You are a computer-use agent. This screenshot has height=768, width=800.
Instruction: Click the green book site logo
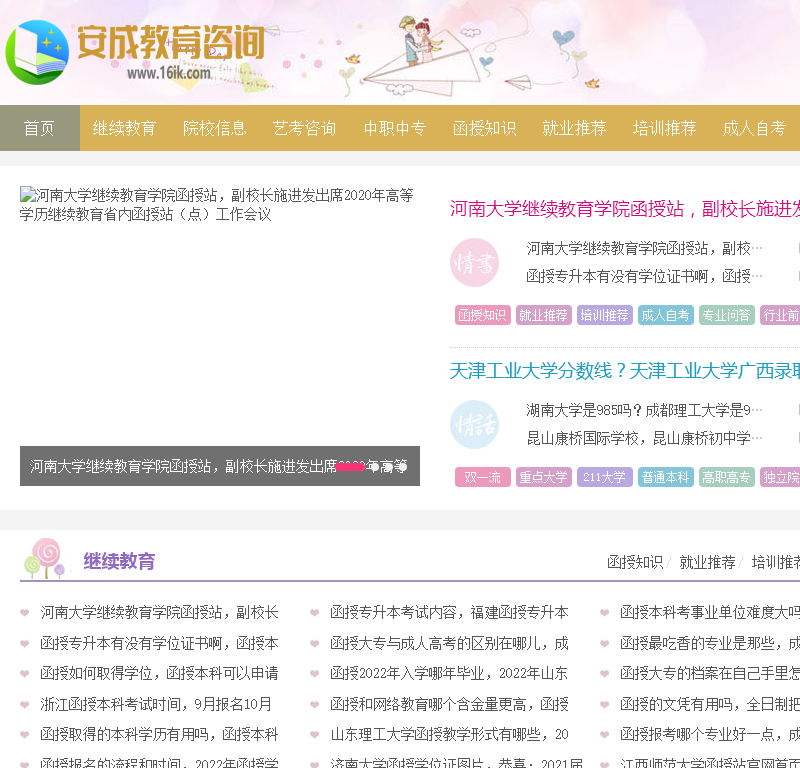tap(37, 52)
